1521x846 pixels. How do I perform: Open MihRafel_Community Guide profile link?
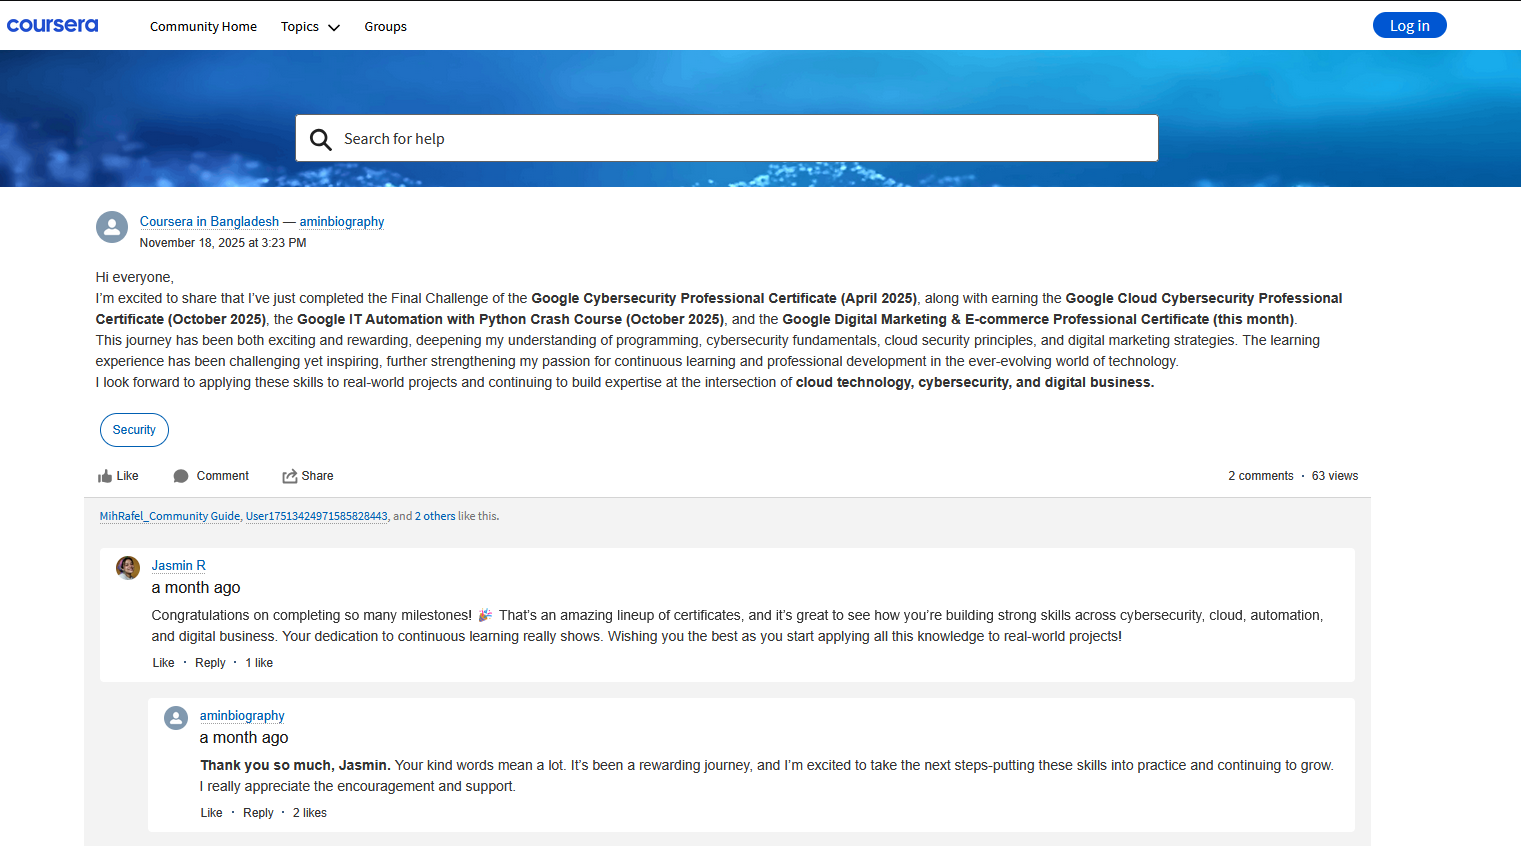click(170, 516)
